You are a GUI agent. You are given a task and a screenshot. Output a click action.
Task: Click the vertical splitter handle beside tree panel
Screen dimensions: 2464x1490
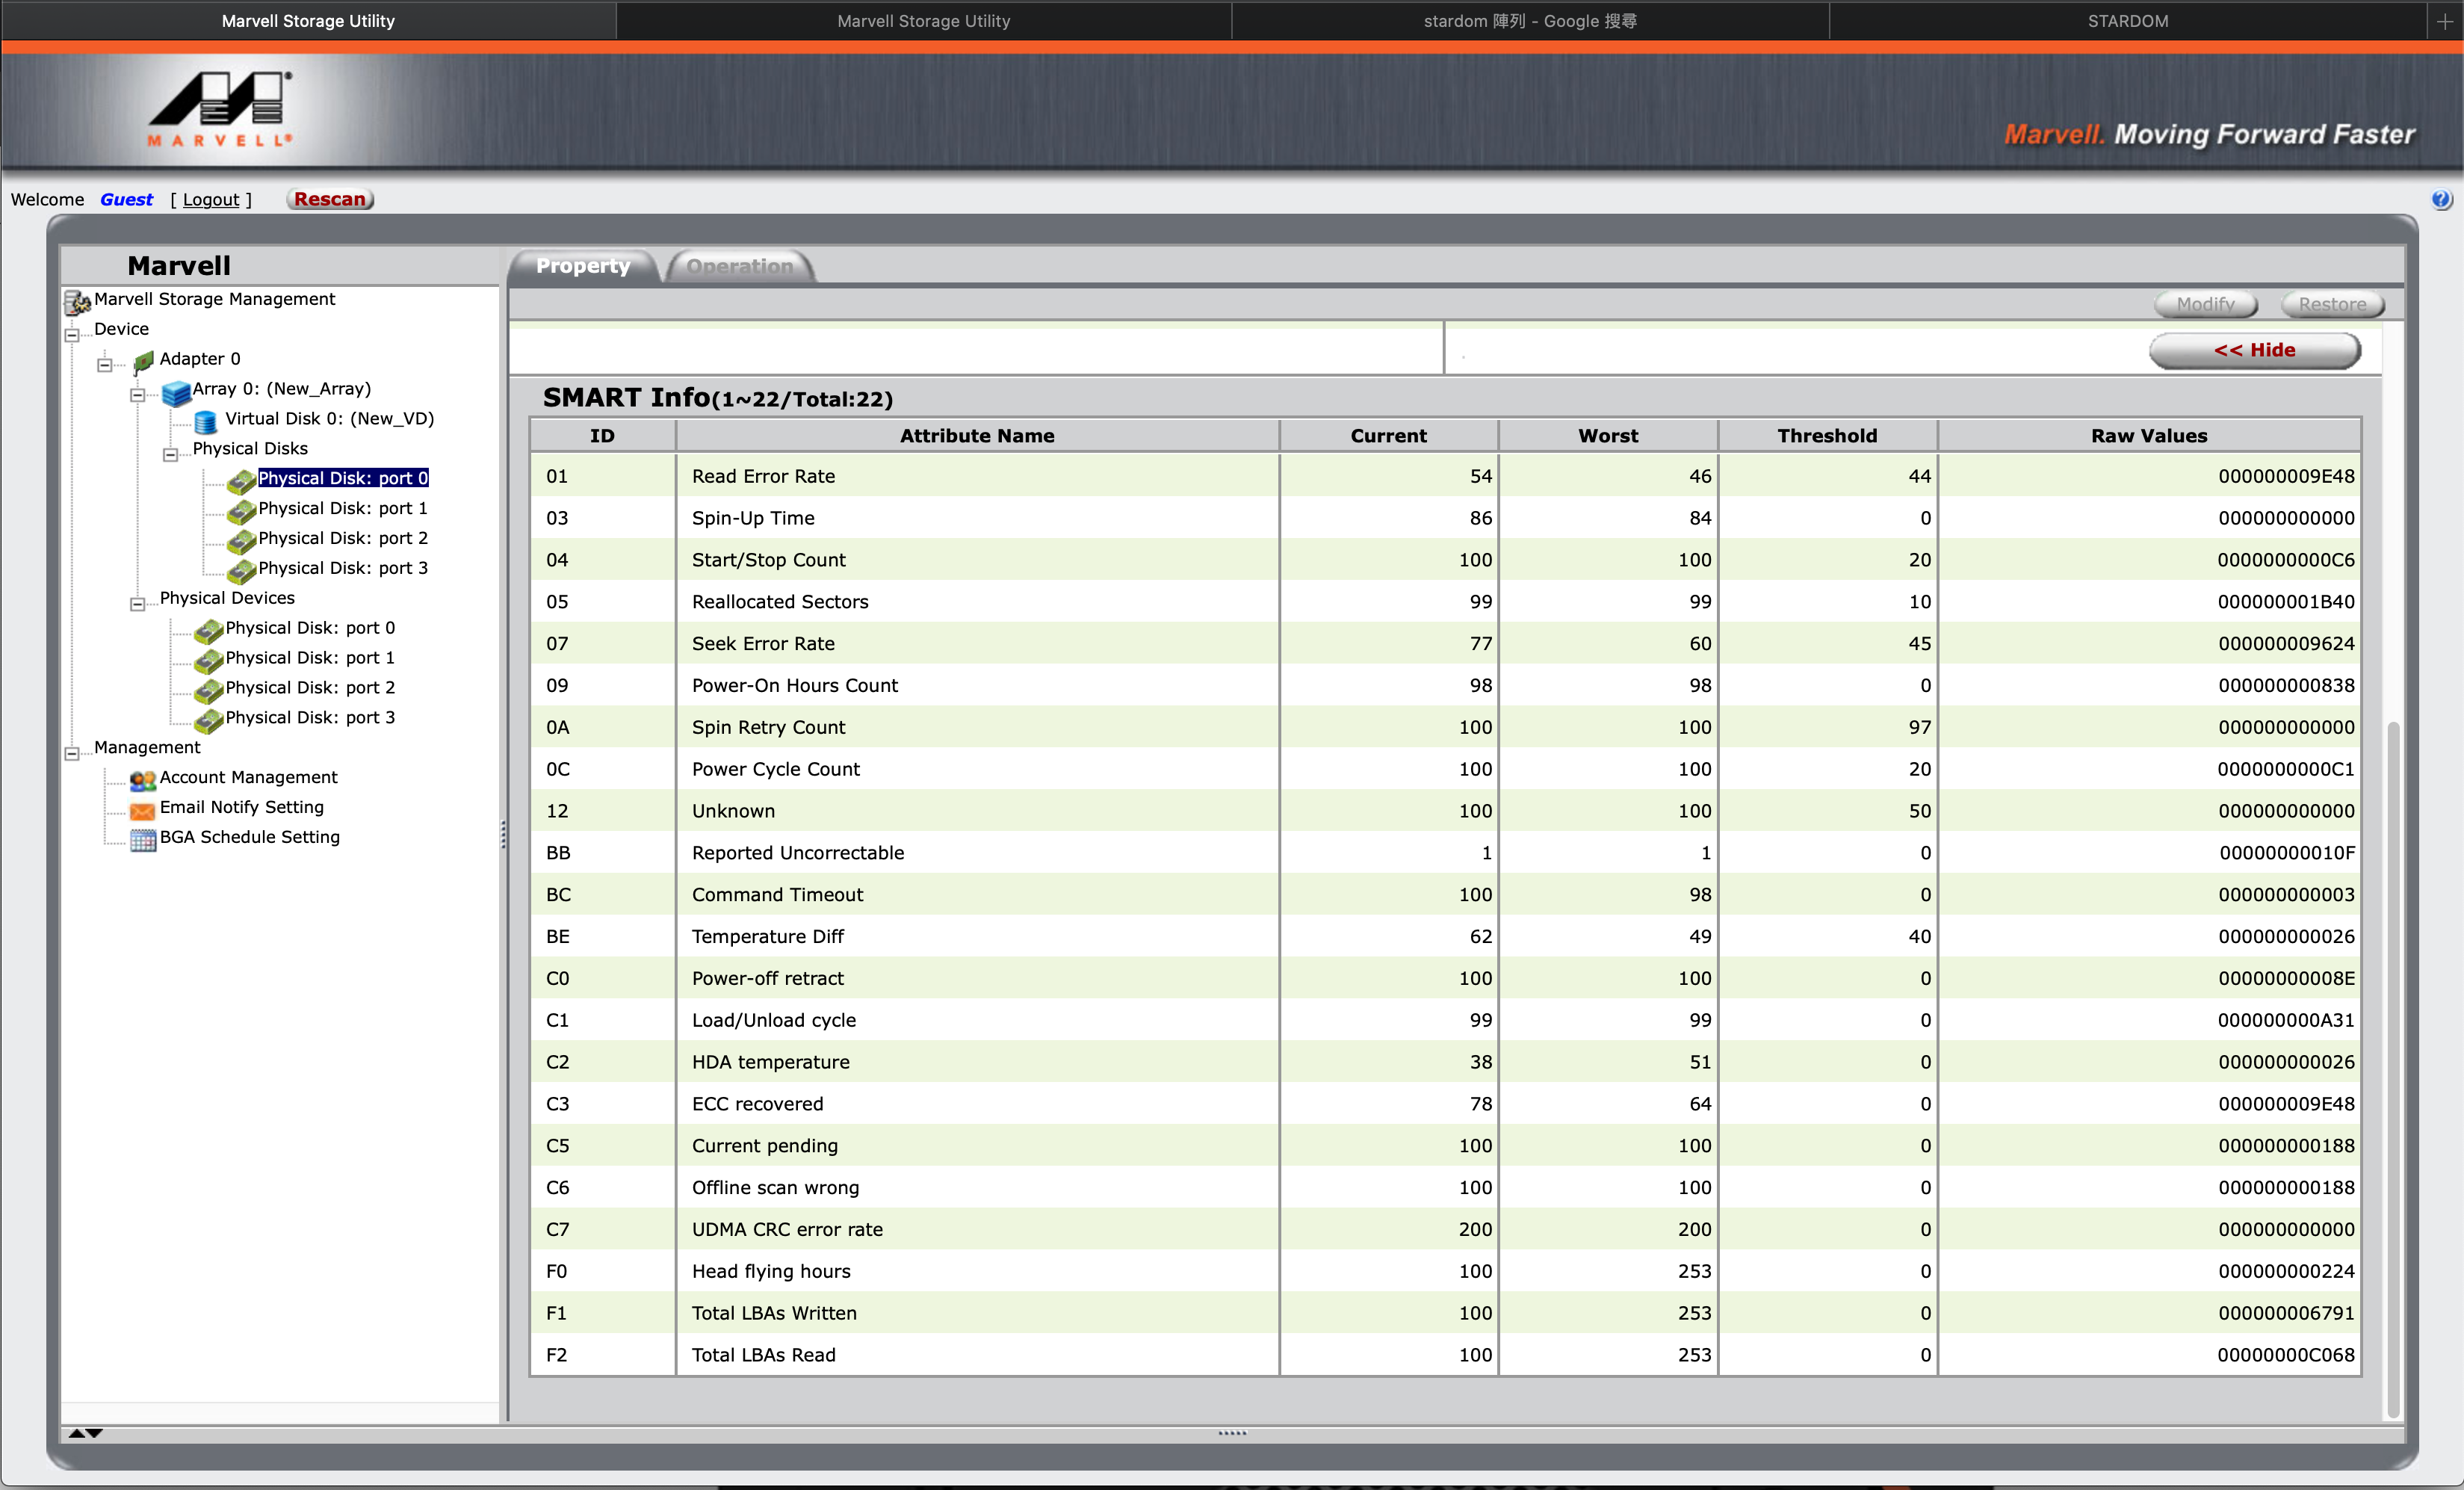click(x=503, y=834)
